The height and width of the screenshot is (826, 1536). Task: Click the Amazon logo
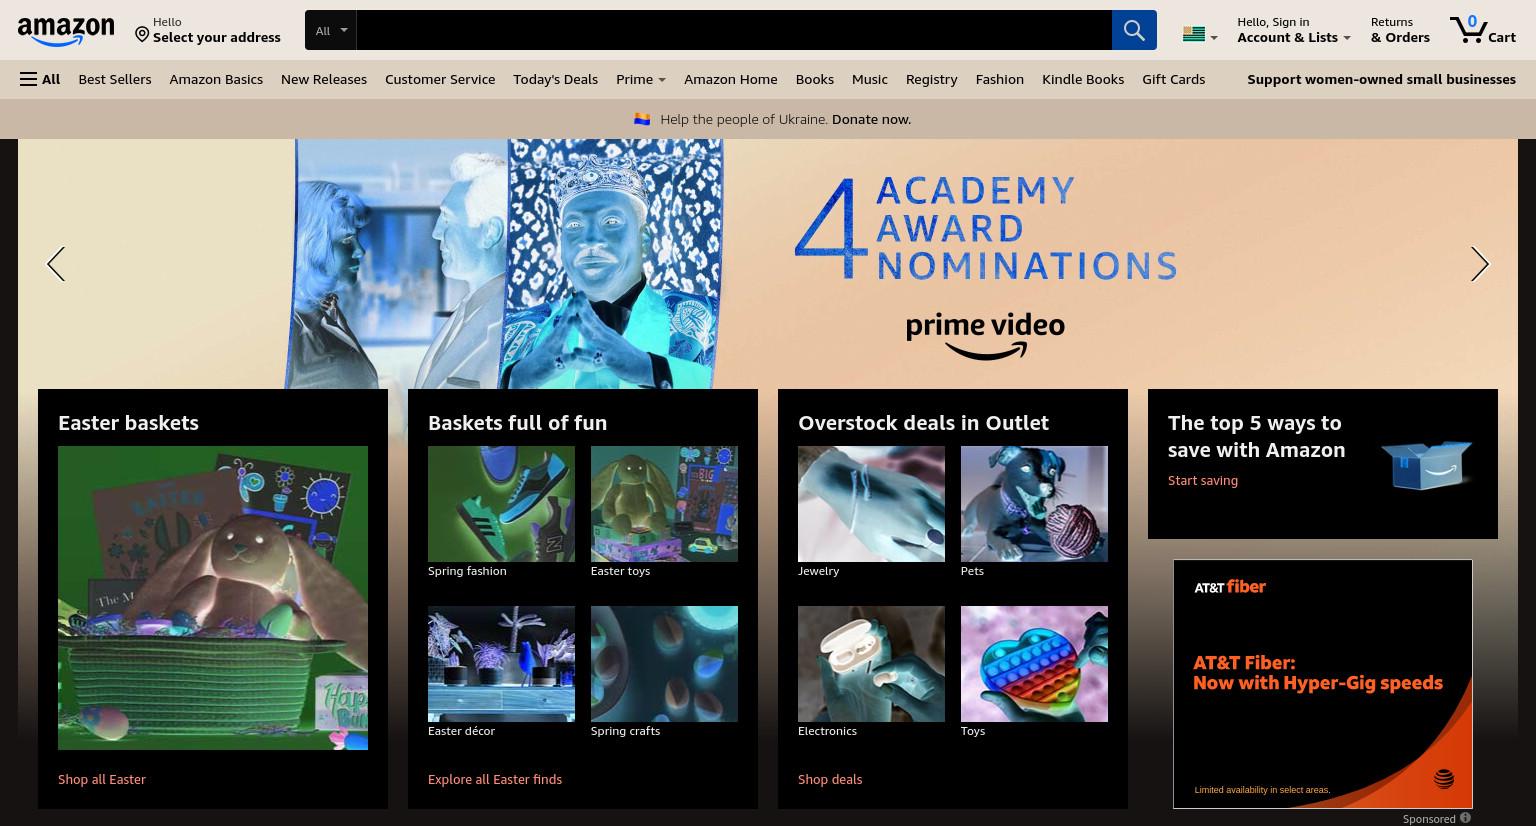(66, 31)
